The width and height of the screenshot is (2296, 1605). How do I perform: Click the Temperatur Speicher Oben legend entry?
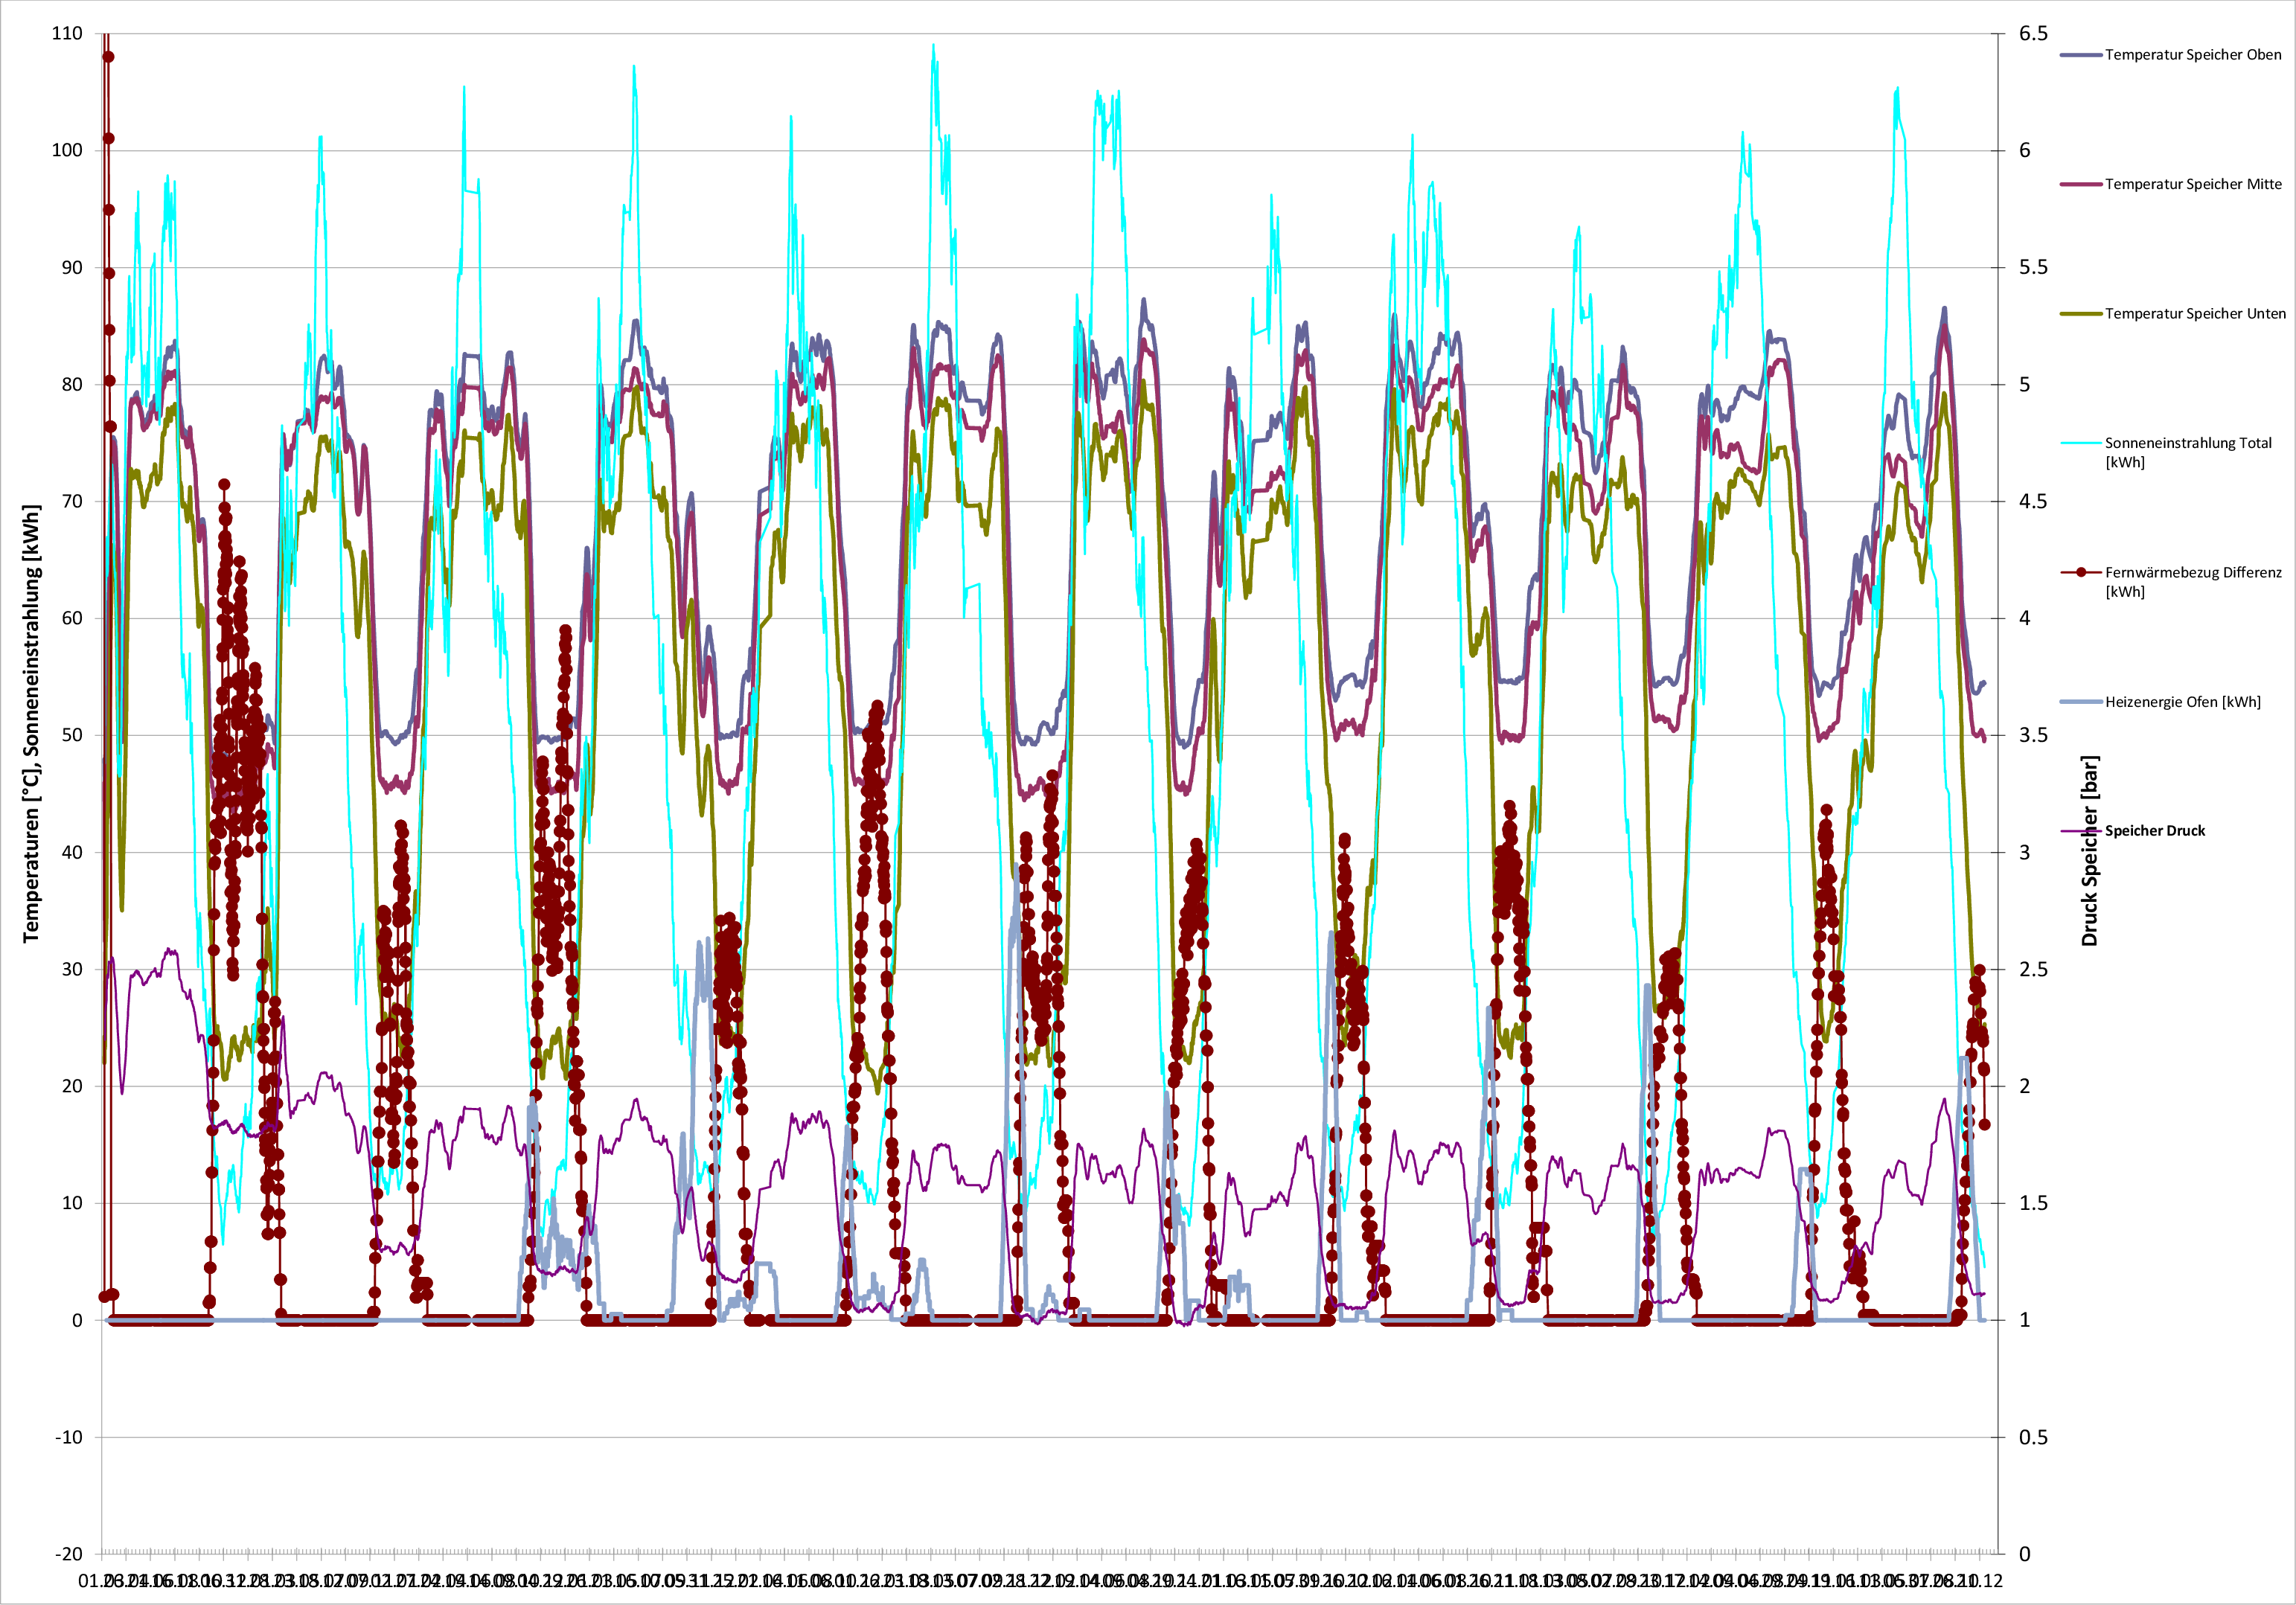2192,55
